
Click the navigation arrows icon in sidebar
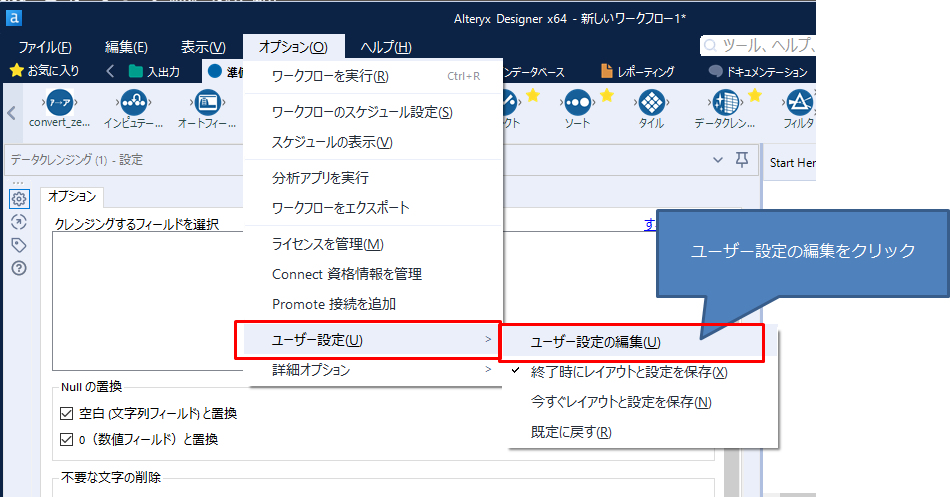pos(19,222)
